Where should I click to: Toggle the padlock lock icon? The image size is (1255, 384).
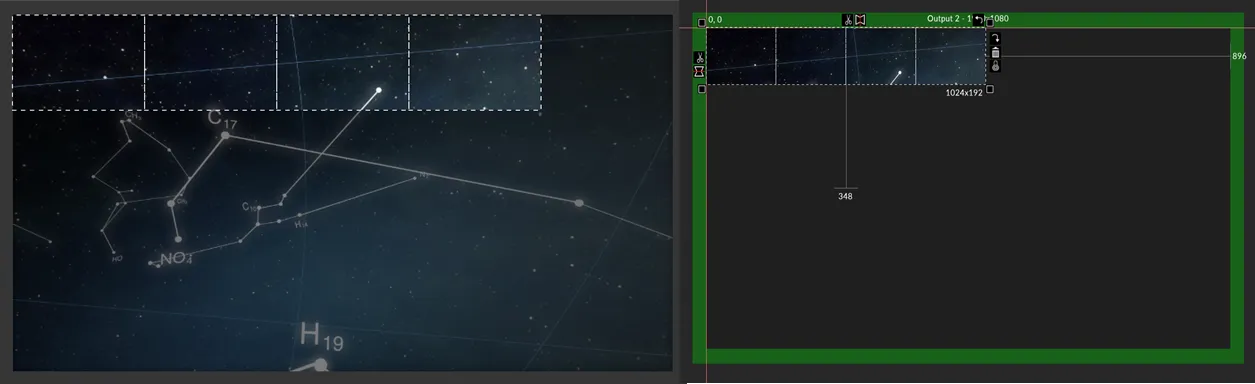995,65
